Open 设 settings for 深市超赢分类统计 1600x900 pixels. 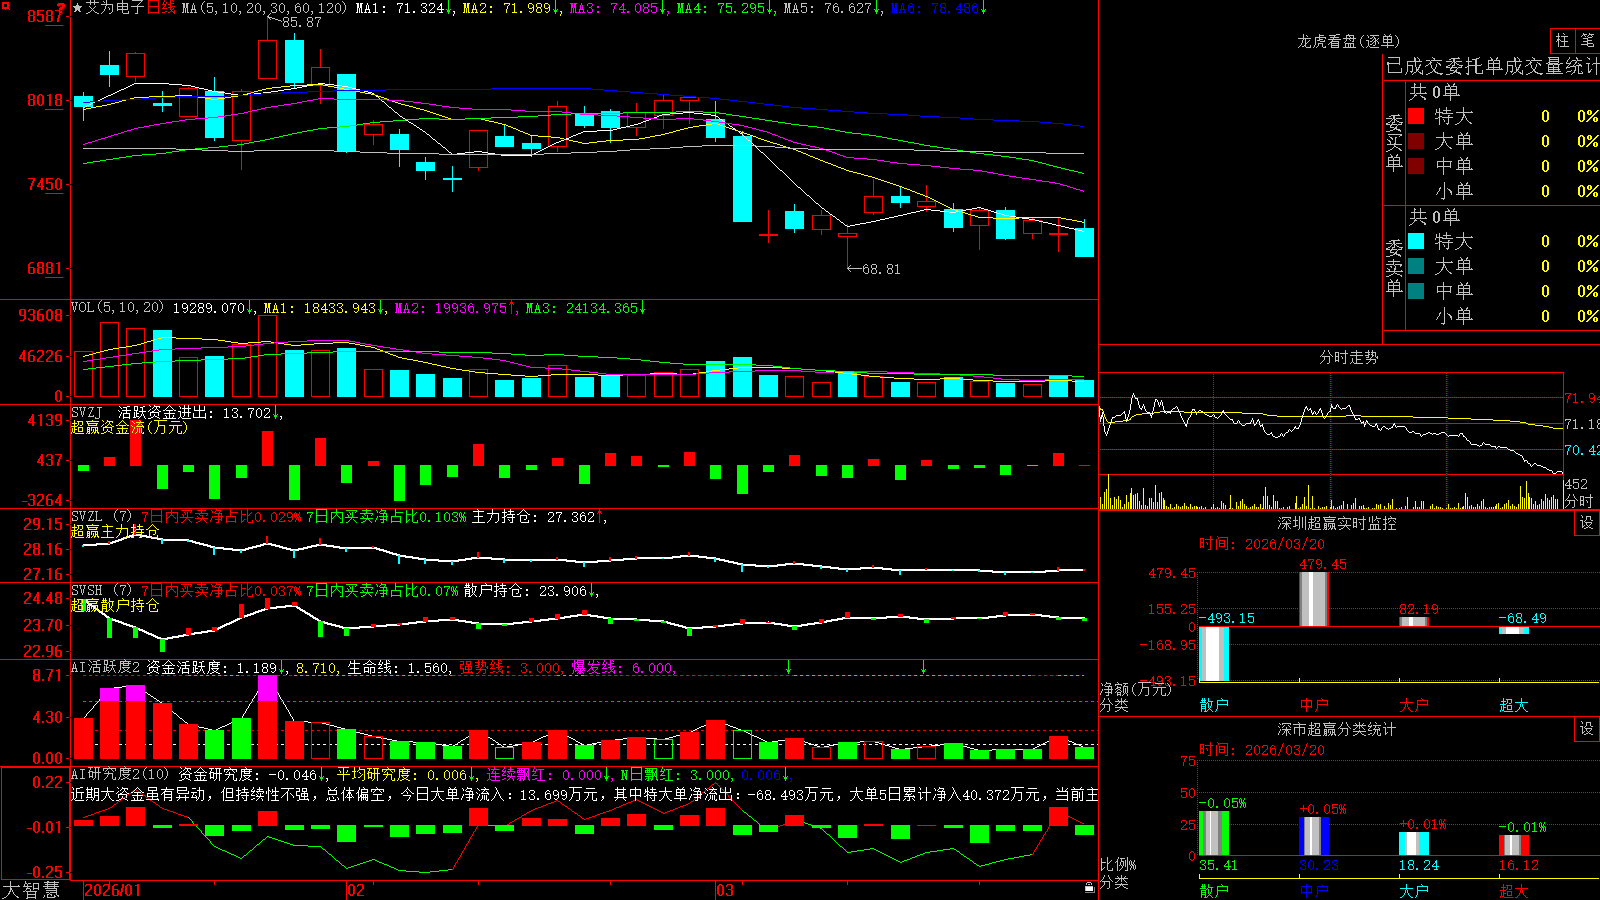[1587, 729]
